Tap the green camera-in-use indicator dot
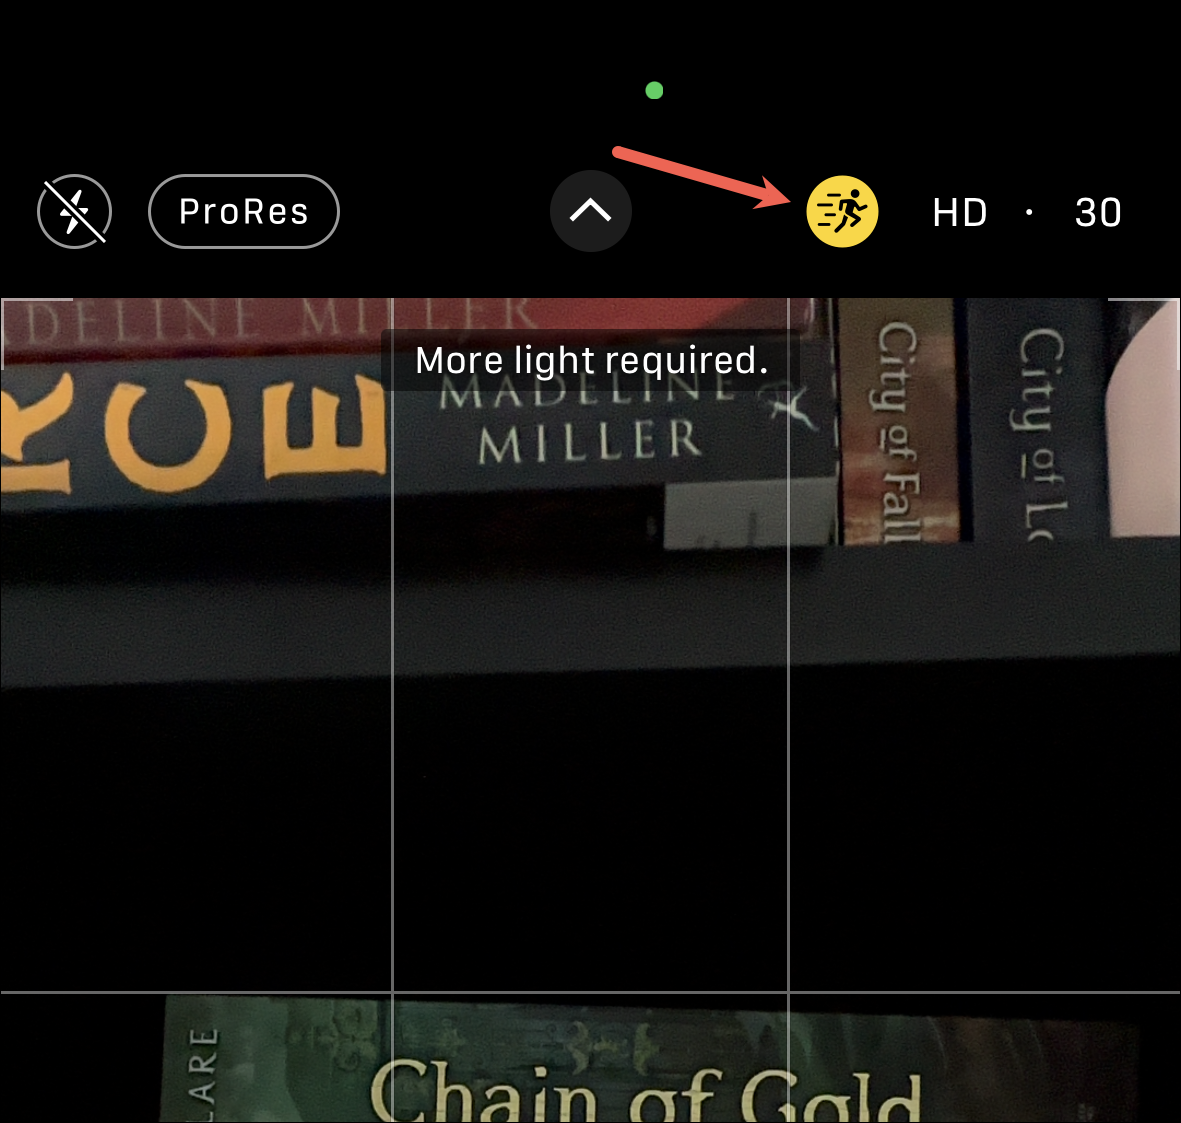Viewport: 1181px width, 1123px height. (655, 90)
